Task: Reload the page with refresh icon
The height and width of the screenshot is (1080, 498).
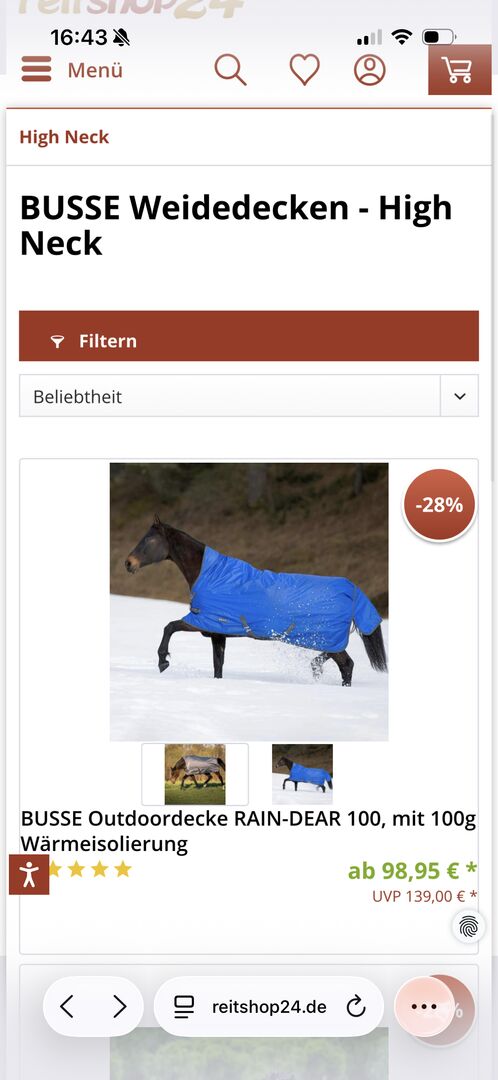Action: (355, 1007)
